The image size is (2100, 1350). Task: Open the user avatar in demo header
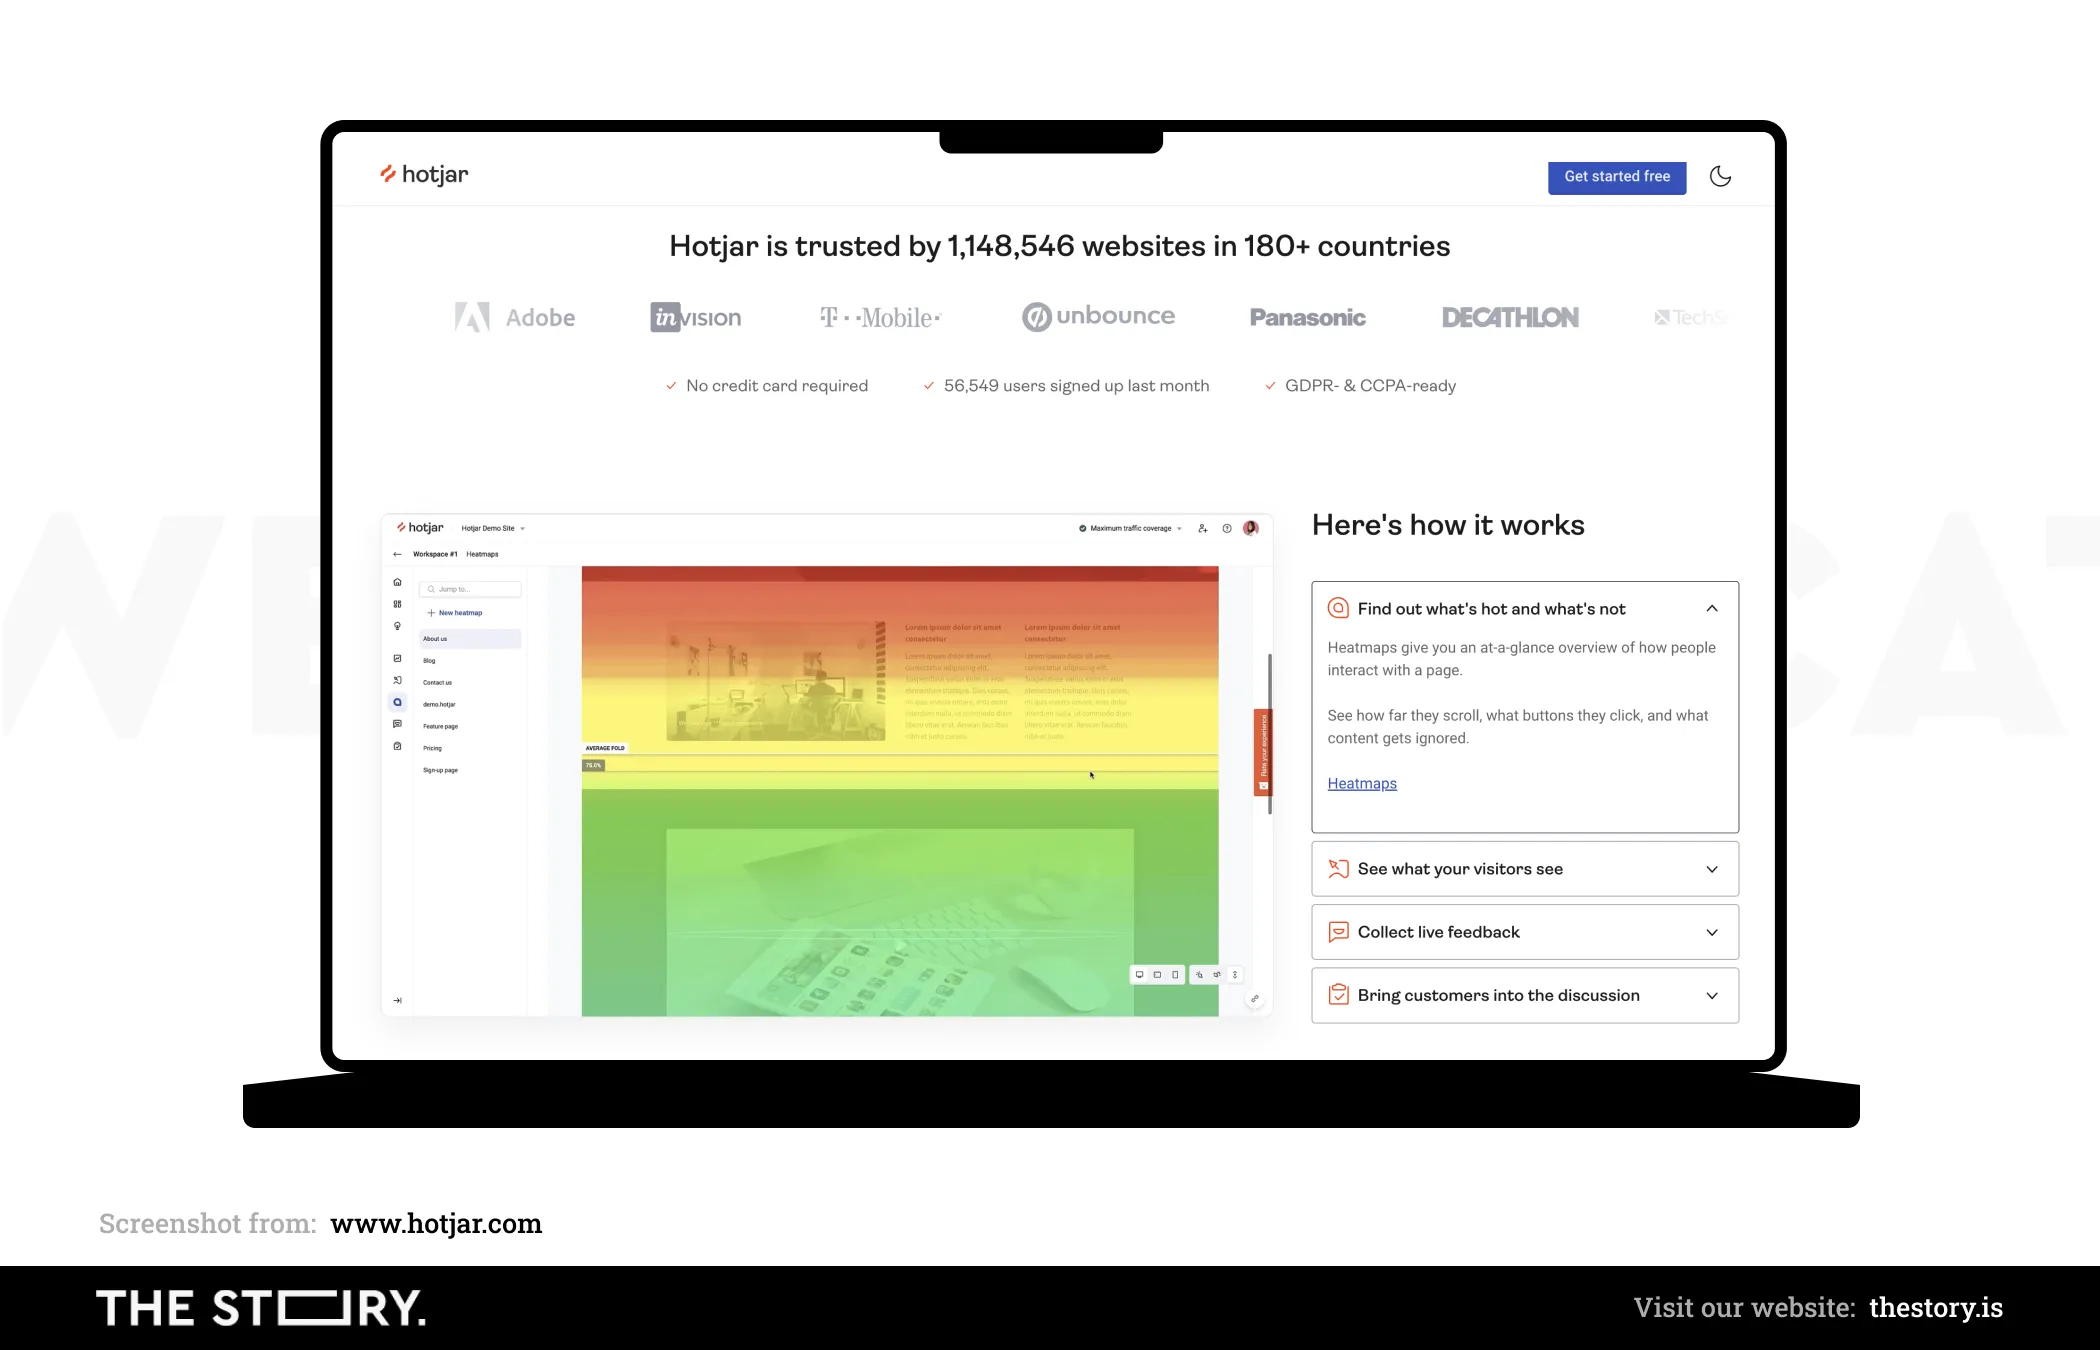tap(1251, 528)
